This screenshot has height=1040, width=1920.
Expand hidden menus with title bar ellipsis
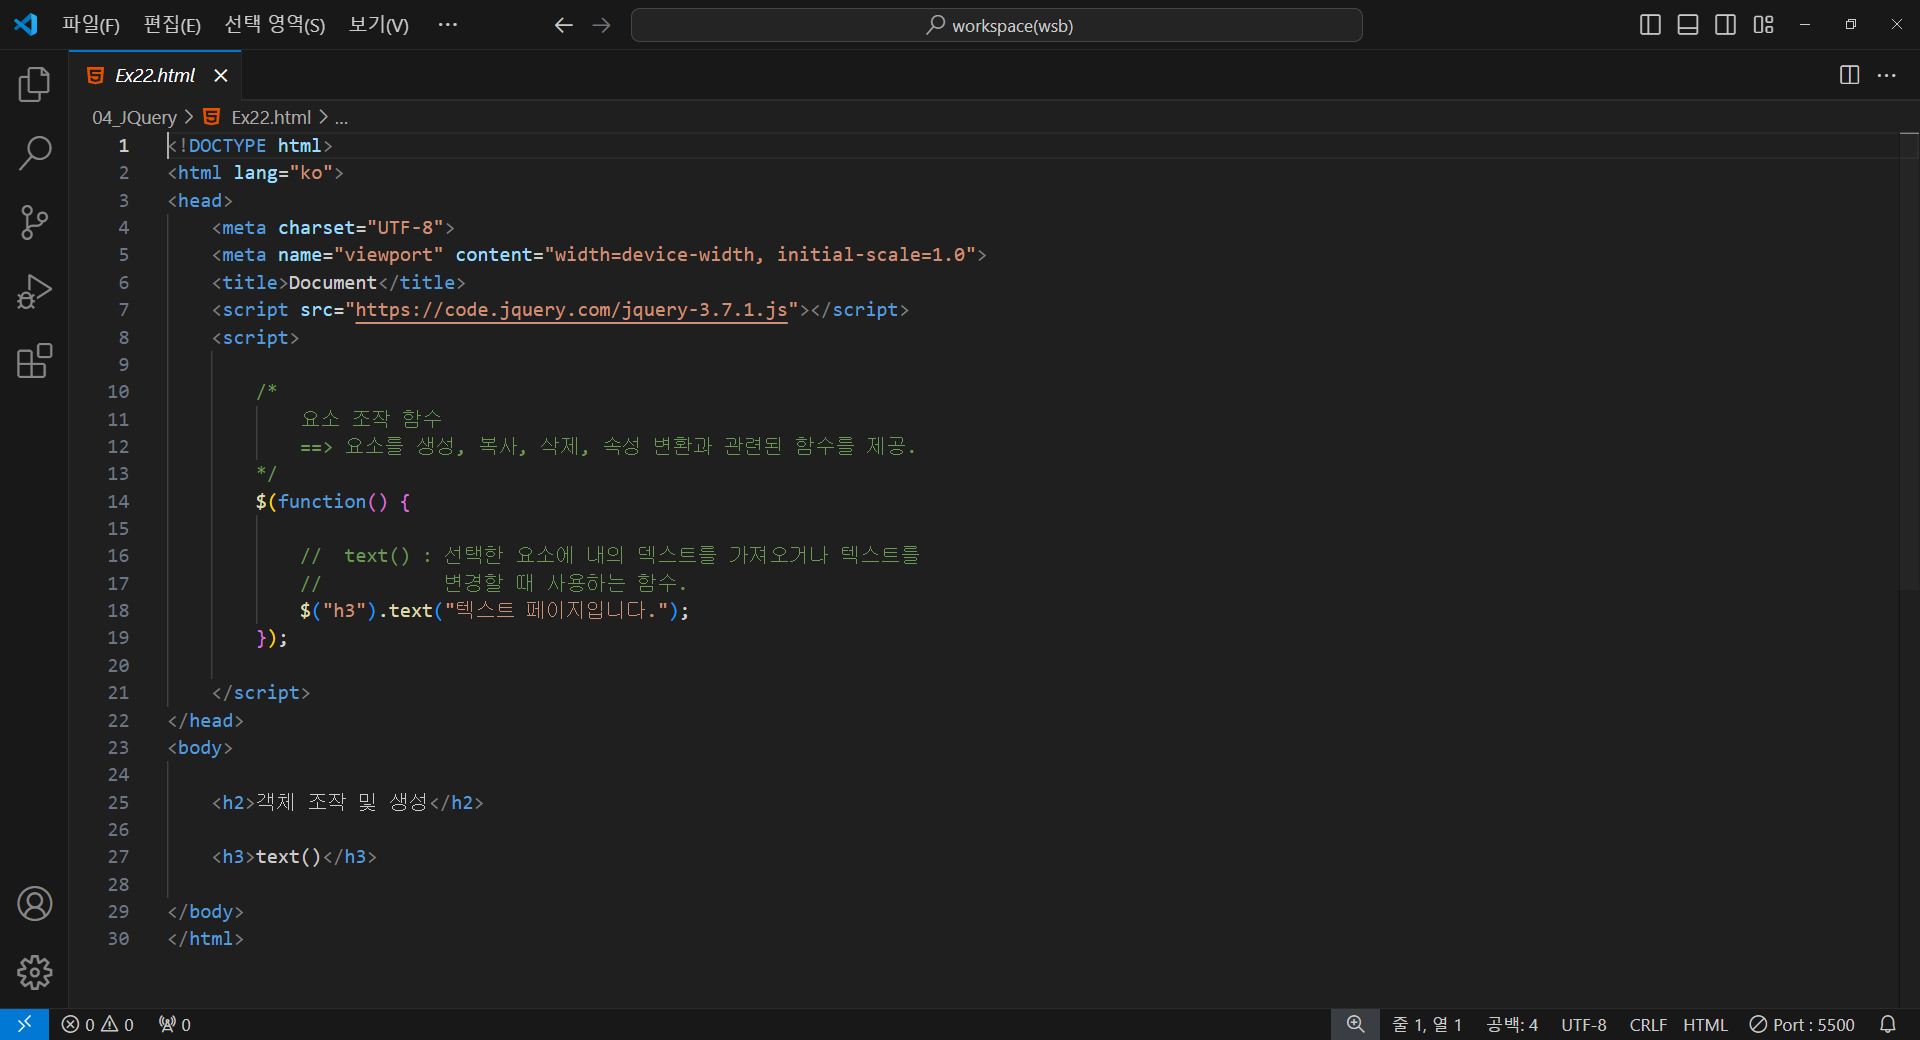(447, 25)
